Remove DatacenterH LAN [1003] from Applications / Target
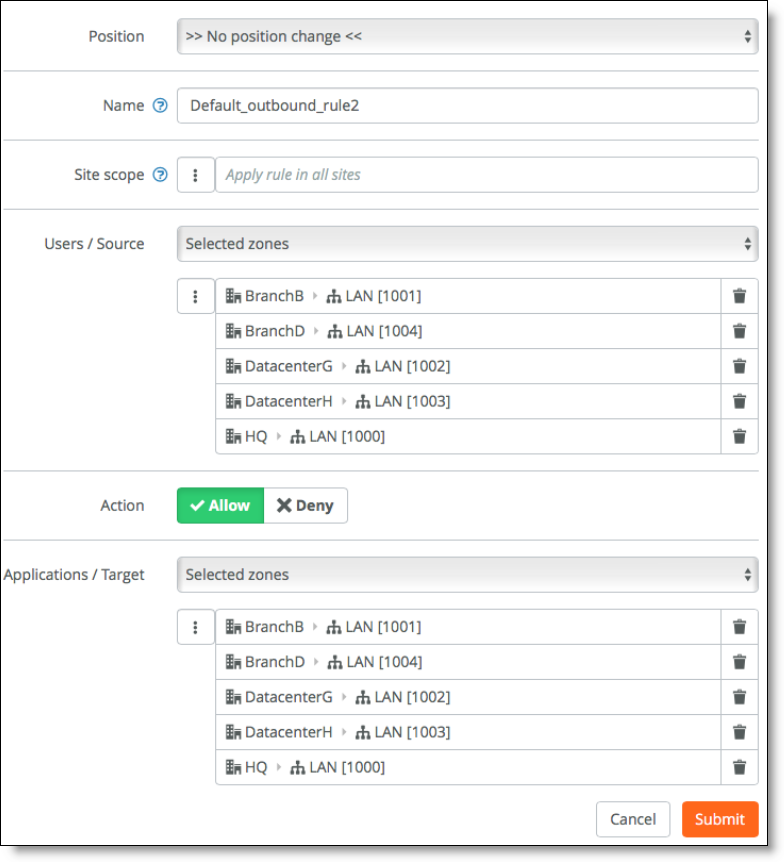Viewport: 784px width, 862px height. 739,732
